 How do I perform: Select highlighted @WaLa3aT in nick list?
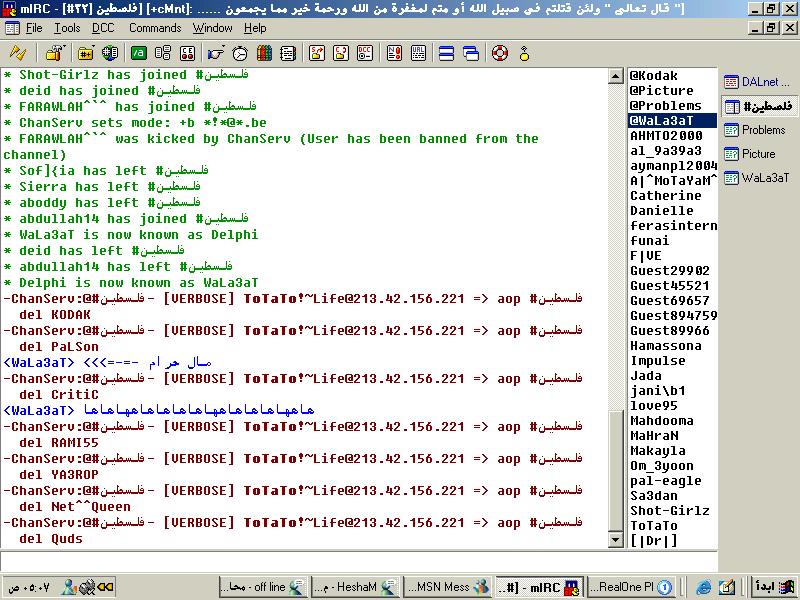click(x=672, y=120)
